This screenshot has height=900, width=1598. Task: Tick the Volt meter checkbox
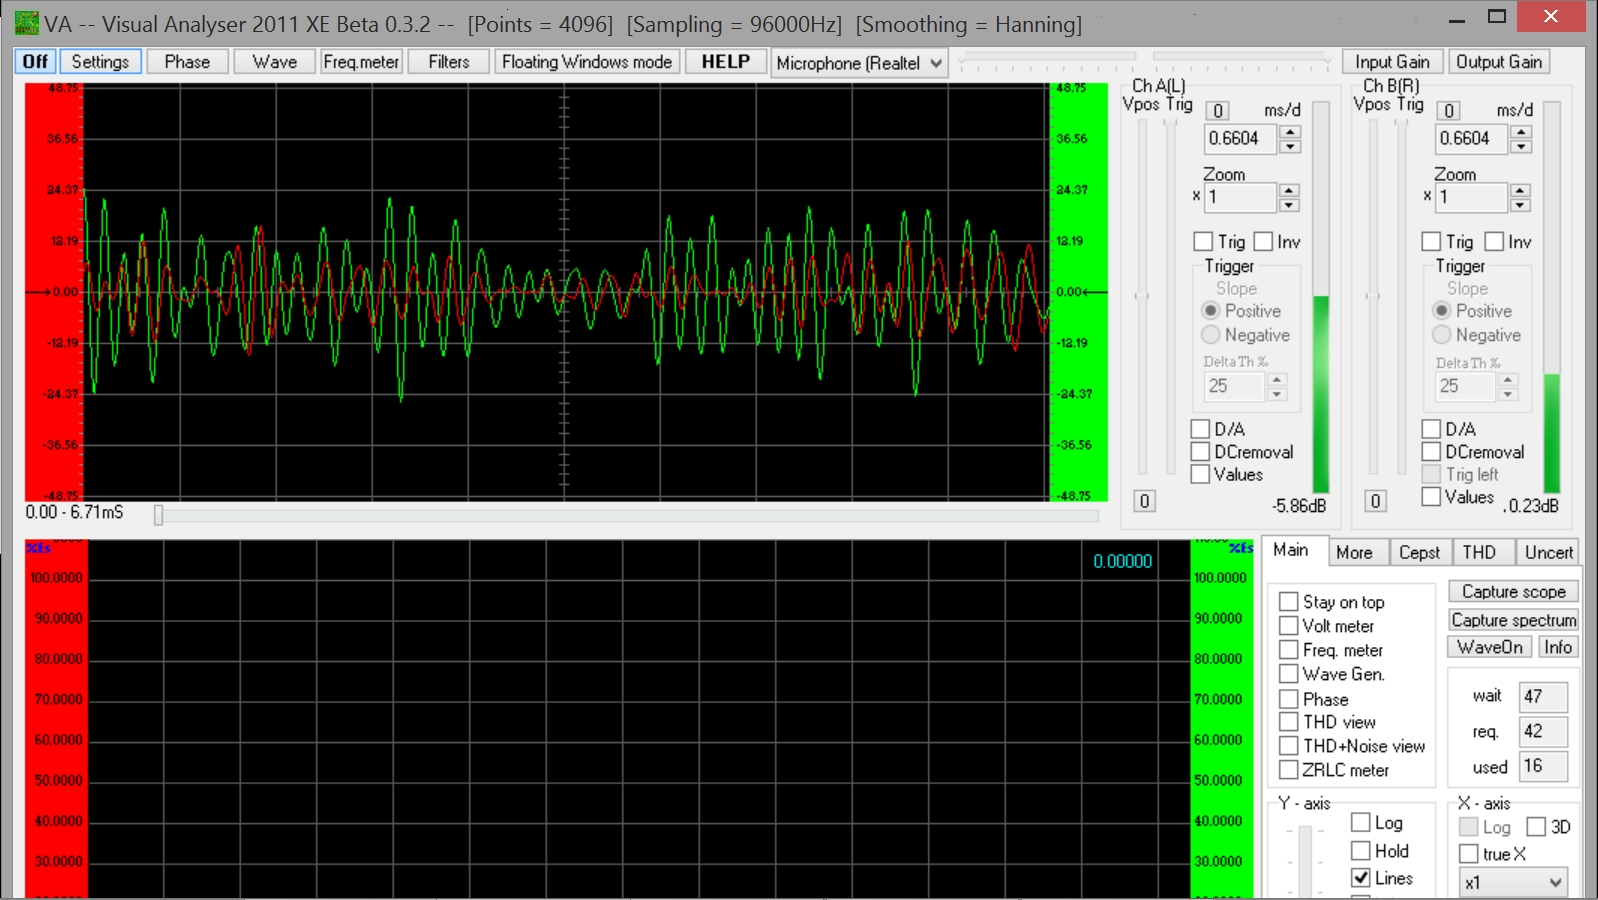coord(1289,626)
